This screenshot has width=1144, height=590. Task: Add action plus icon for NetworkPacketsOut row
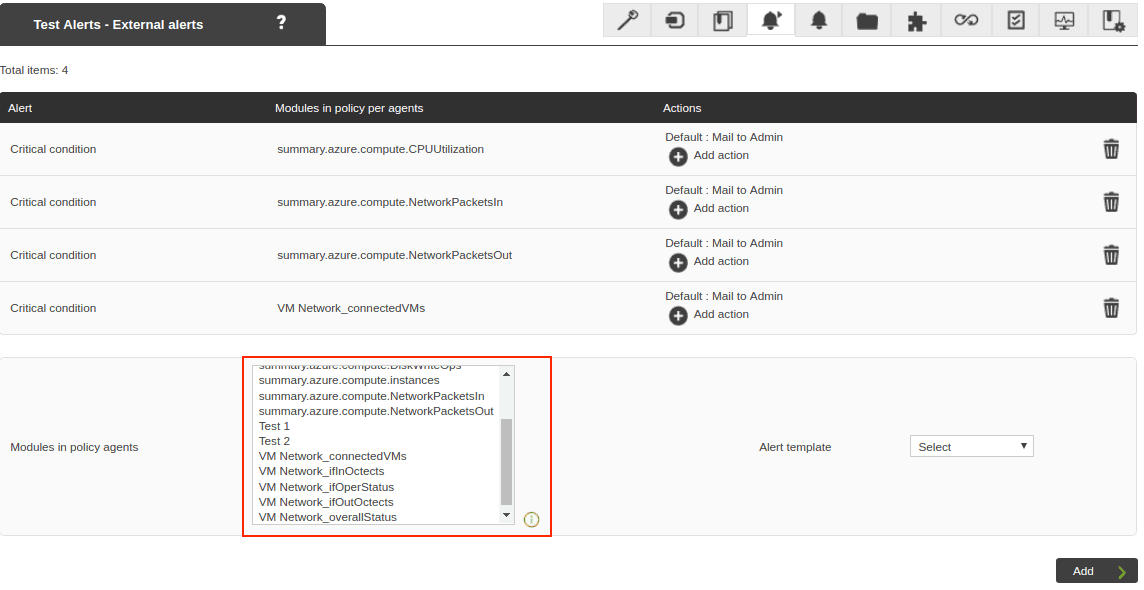[x=678, y=263]
